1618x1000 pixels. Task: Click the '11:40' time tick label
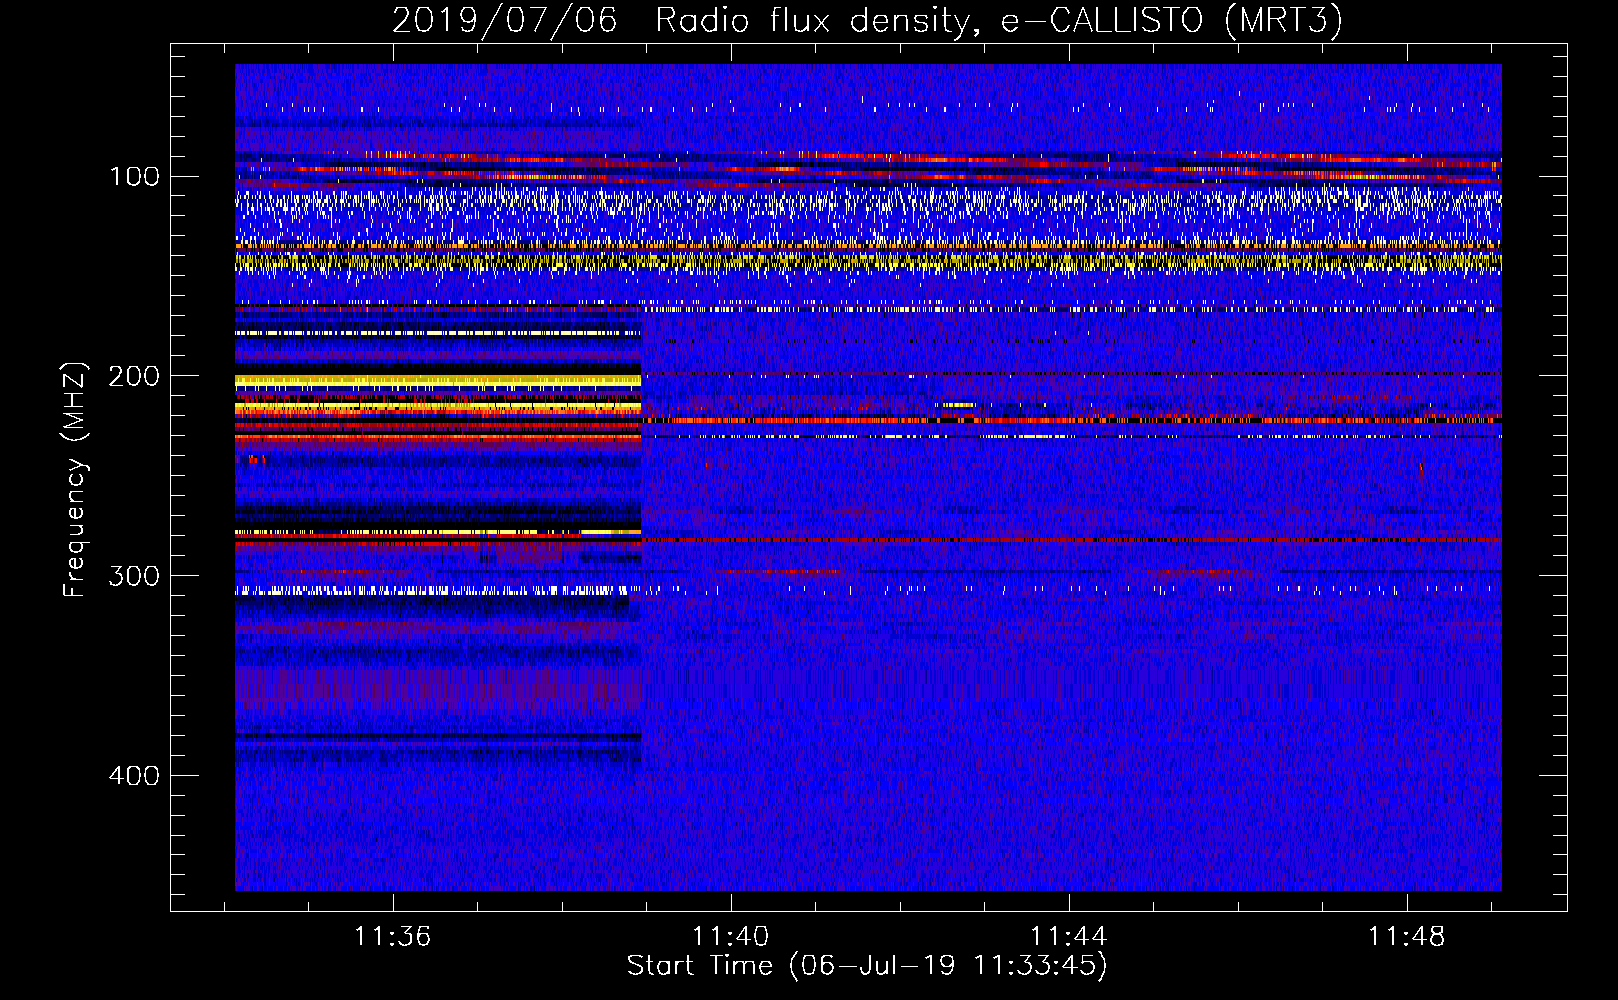[x=731, y=937]
